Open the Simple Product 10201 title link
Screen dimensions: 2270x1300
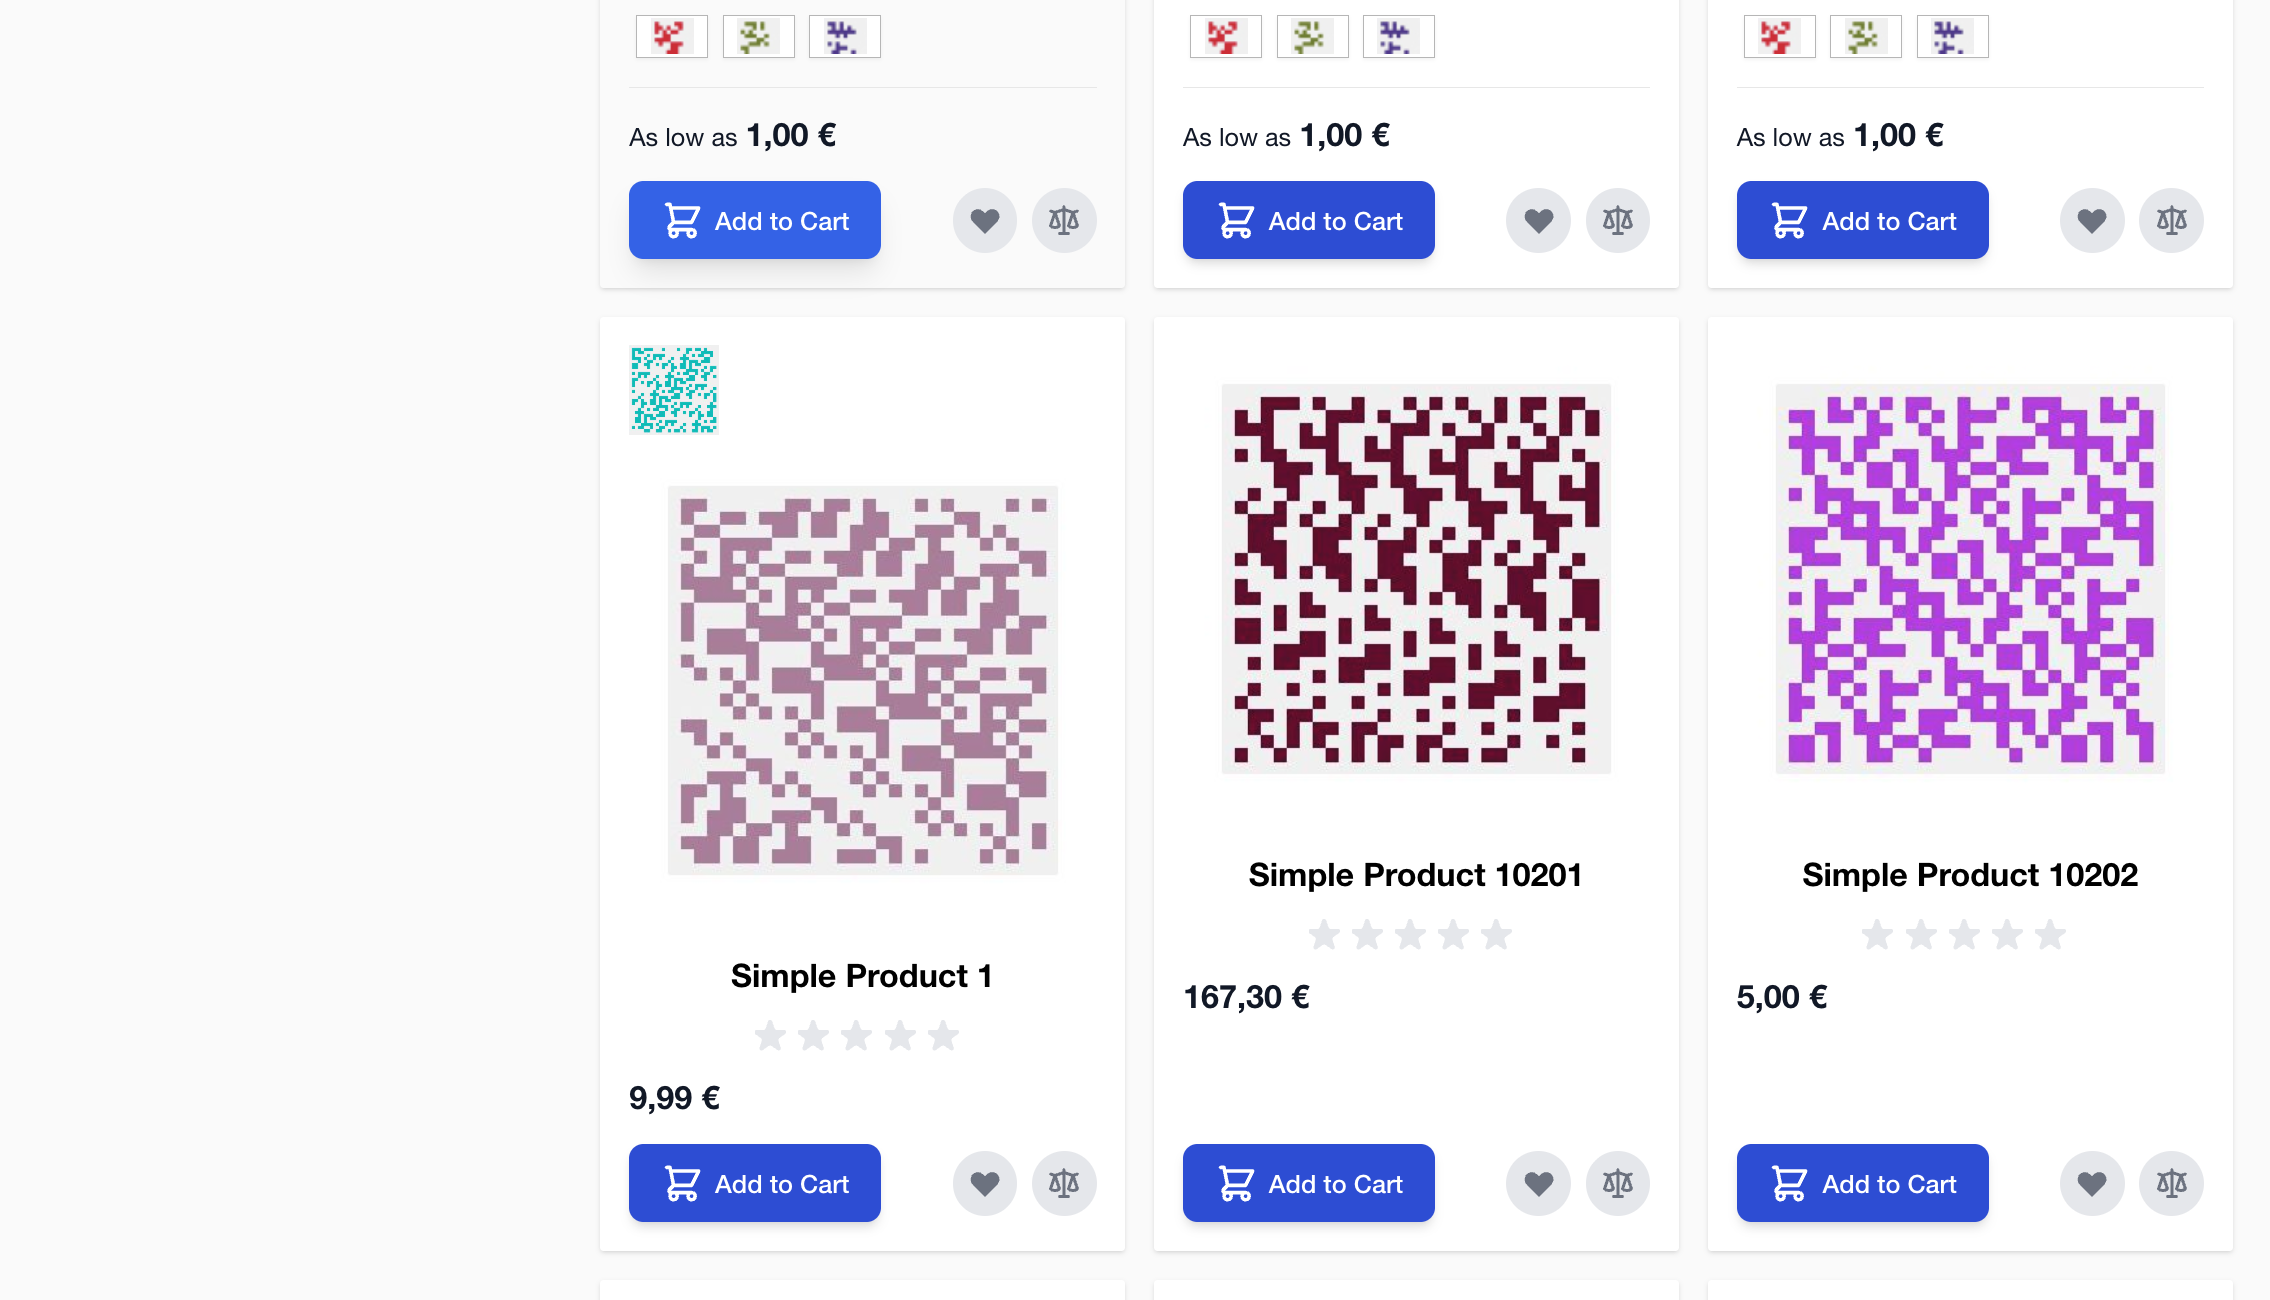point(1415,875)
